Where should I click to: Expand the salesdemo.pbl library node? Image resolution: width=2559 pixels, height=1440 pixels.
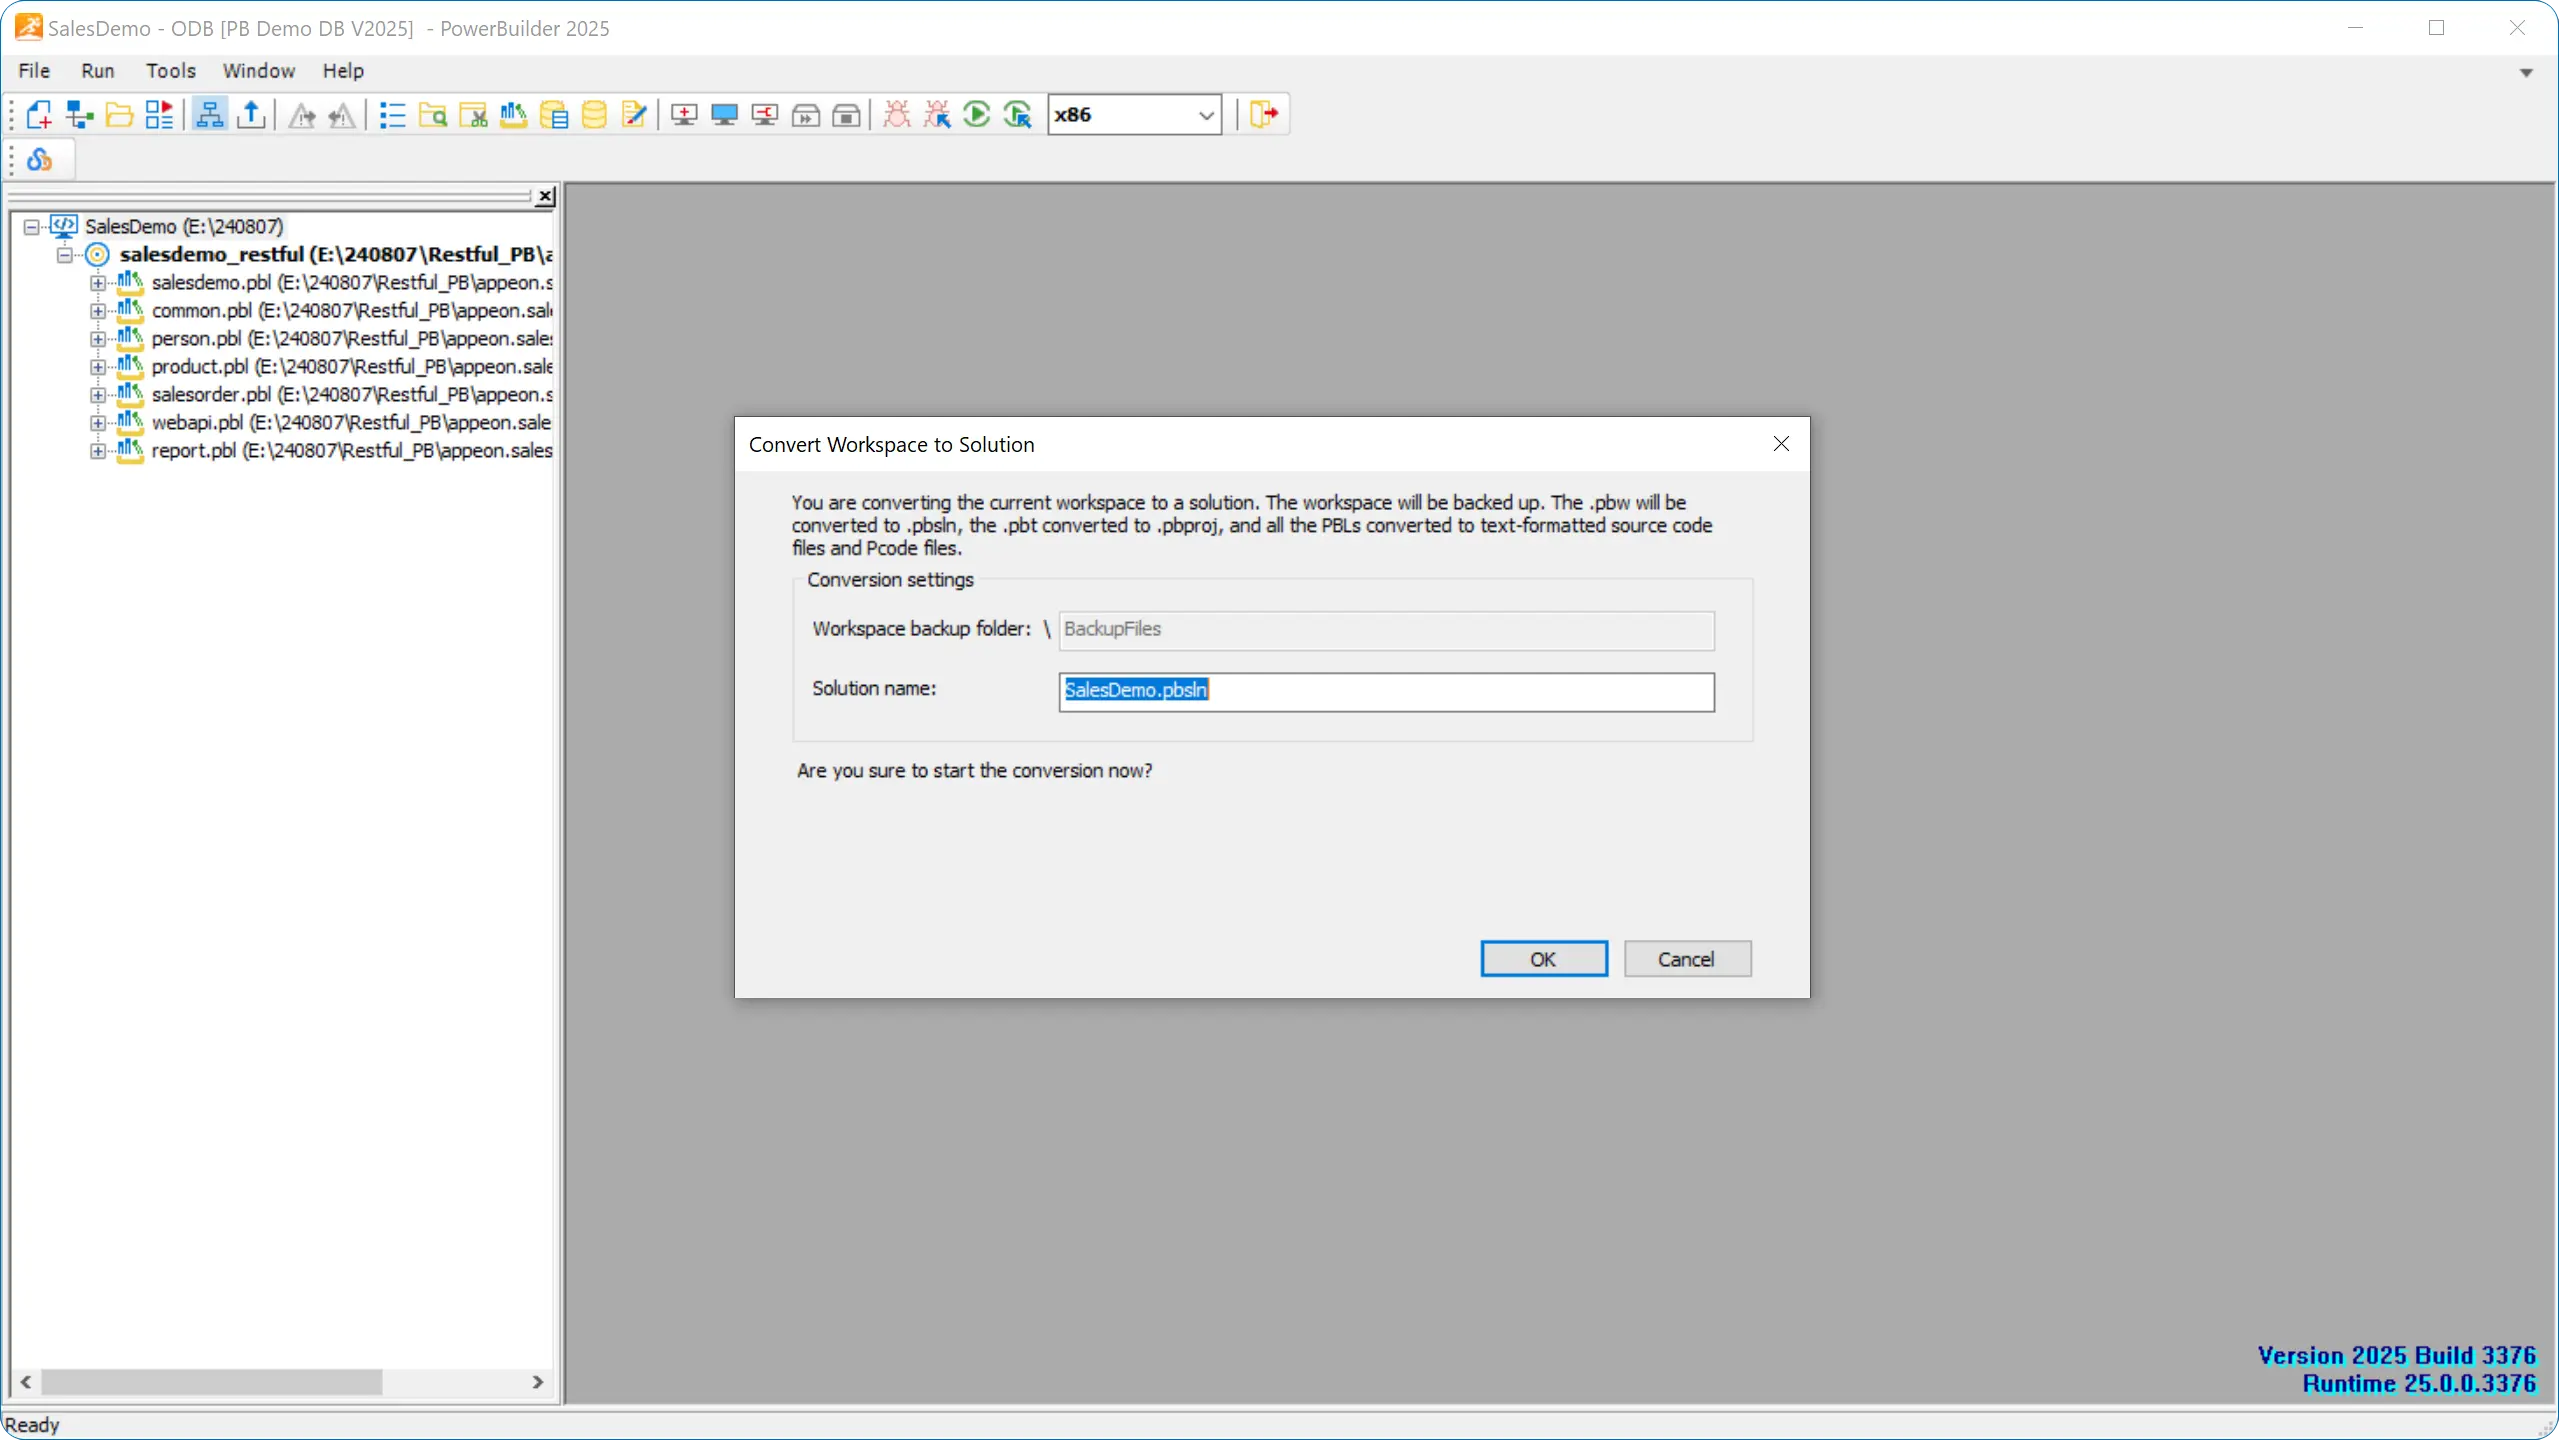click(97, 283)
